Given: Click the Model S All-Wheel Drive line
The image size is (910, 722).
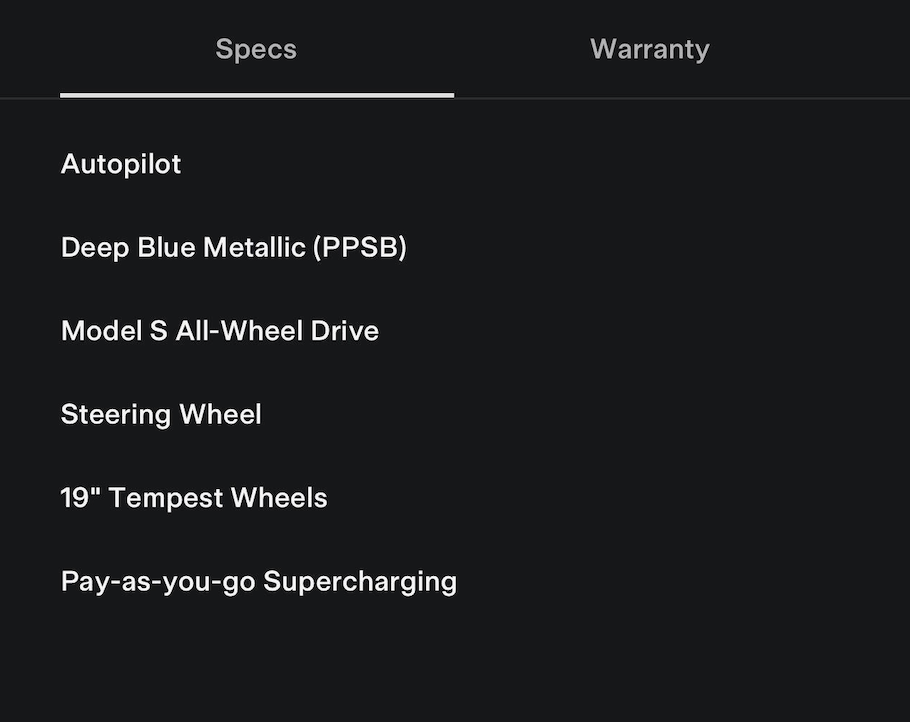Looking at the screenshot, I should [220, 331].
